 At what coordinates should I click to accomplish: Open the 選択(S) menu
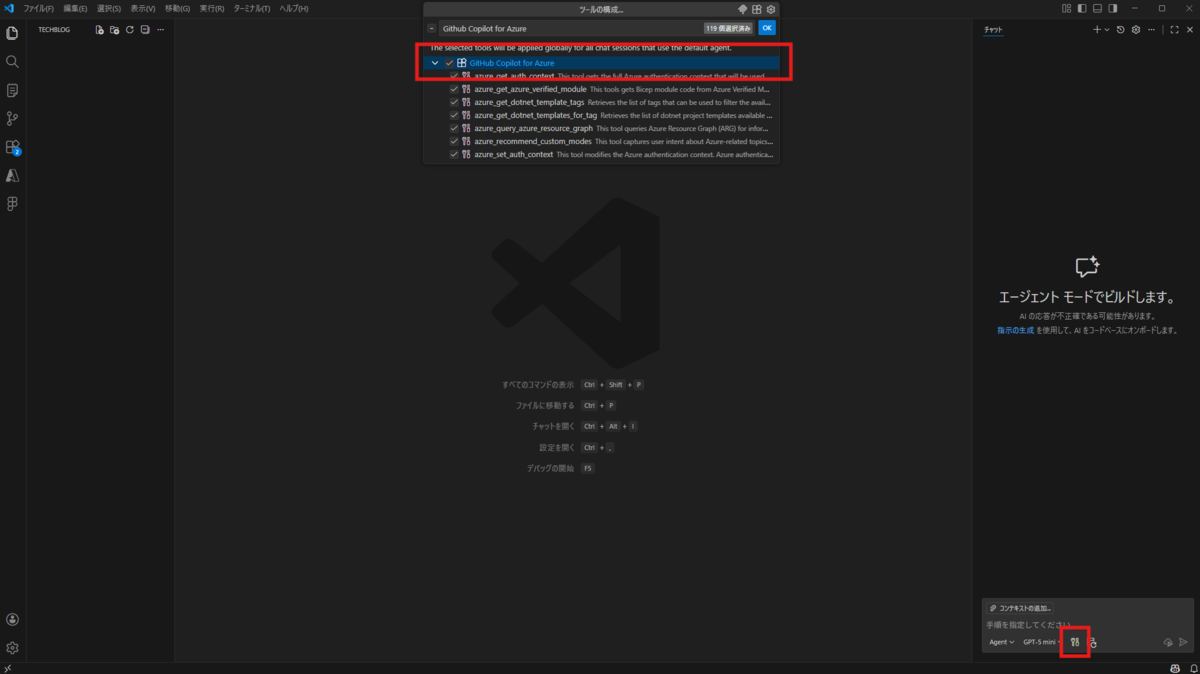click(x=109, y=8)
